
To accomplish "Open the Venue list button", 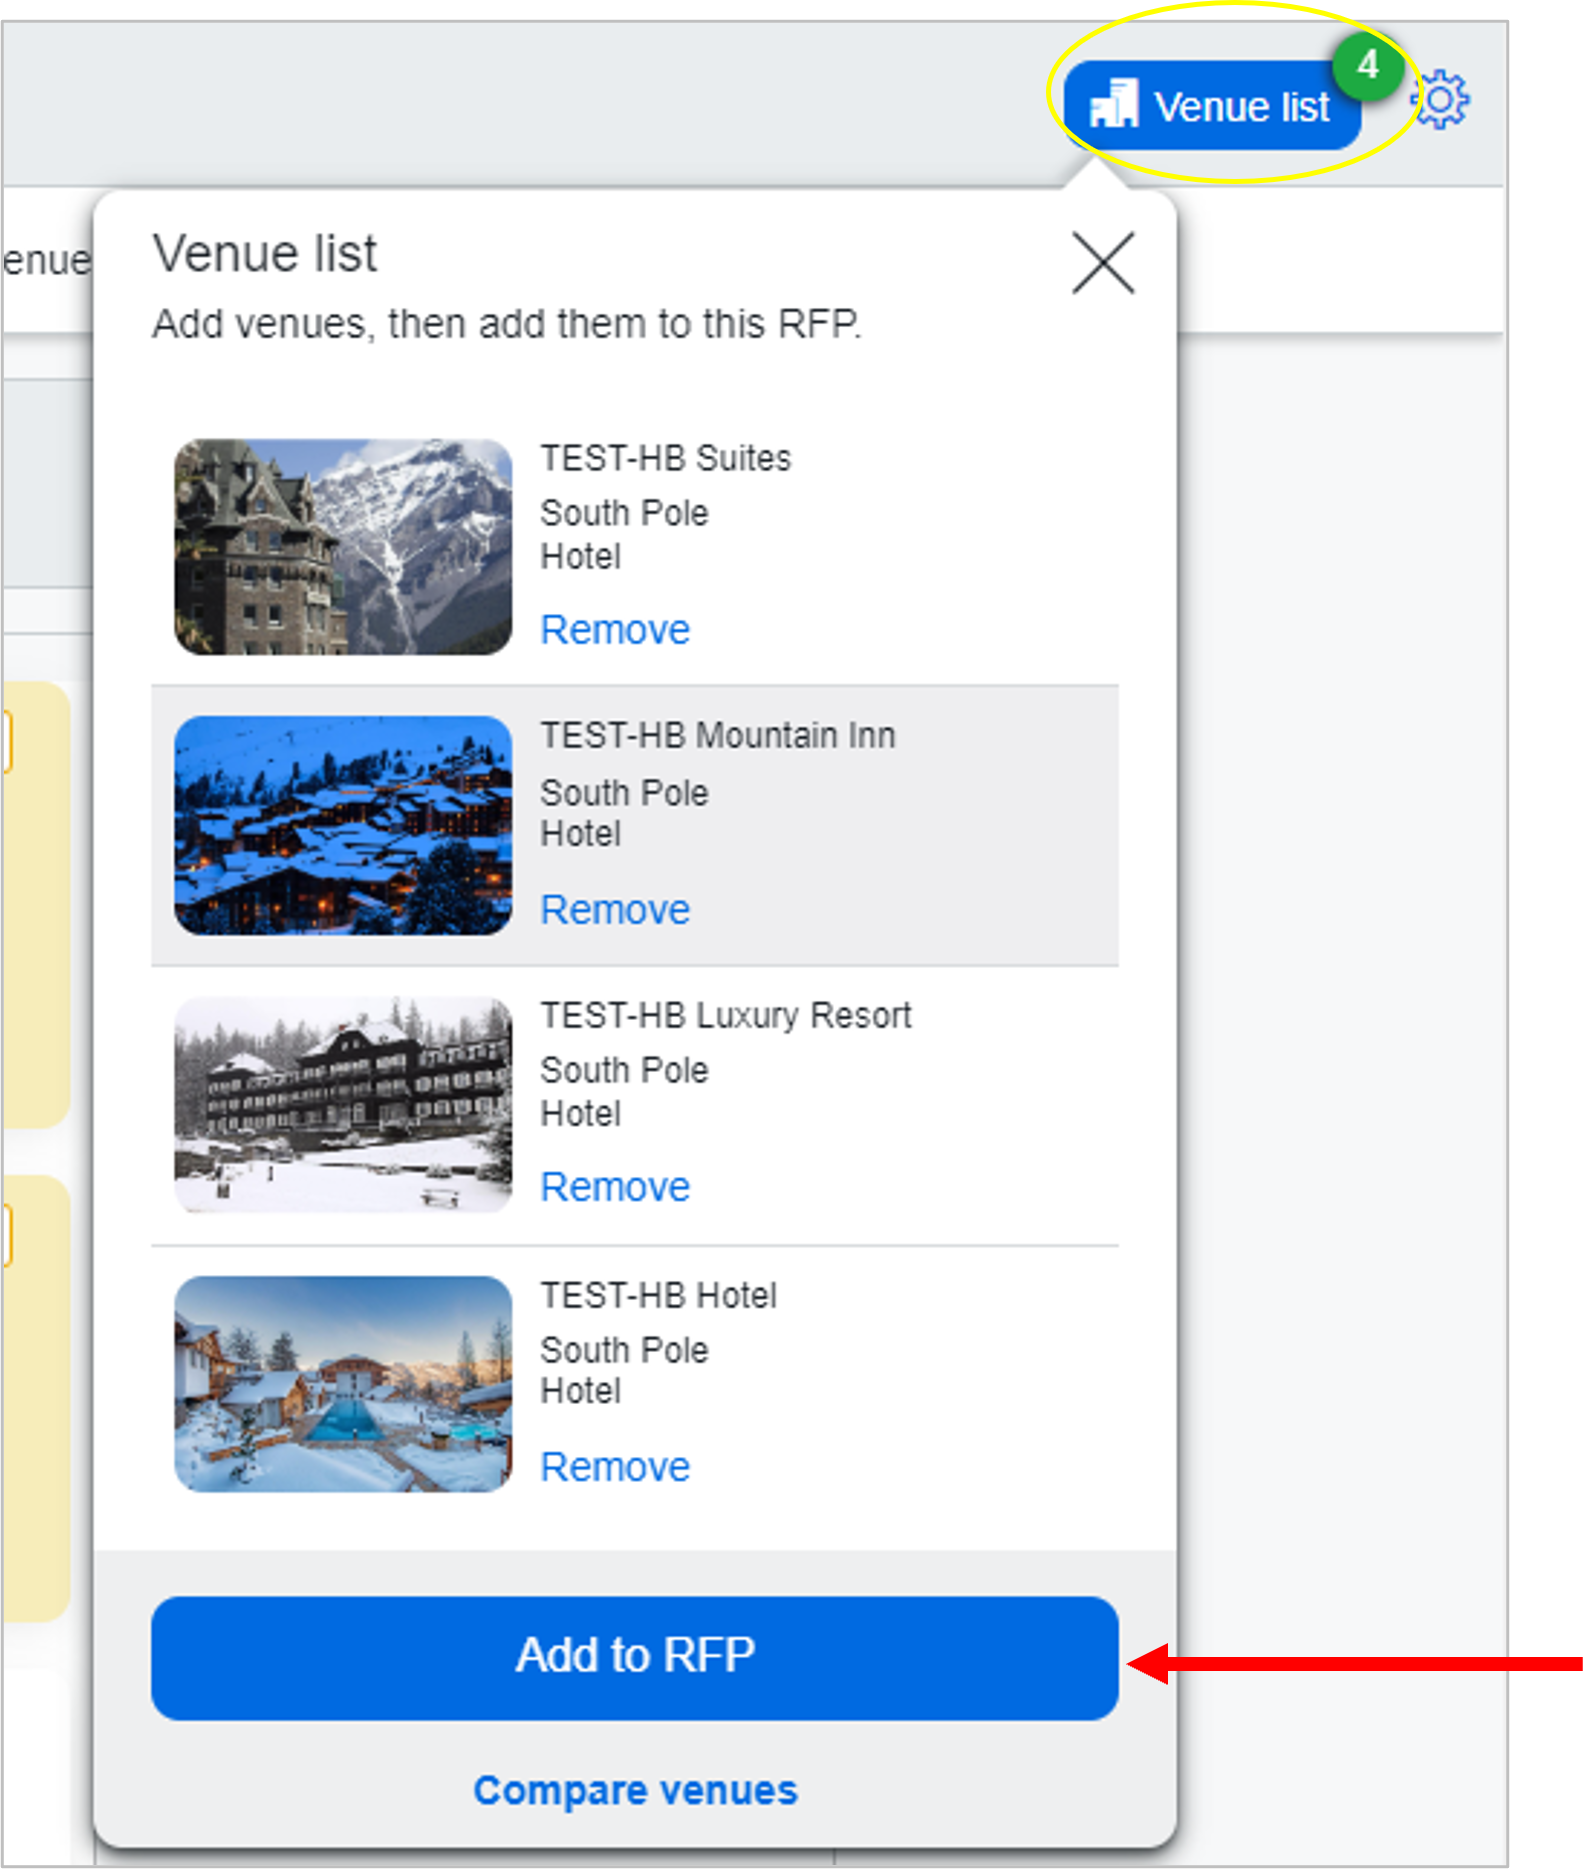I will click(1211, 106).
